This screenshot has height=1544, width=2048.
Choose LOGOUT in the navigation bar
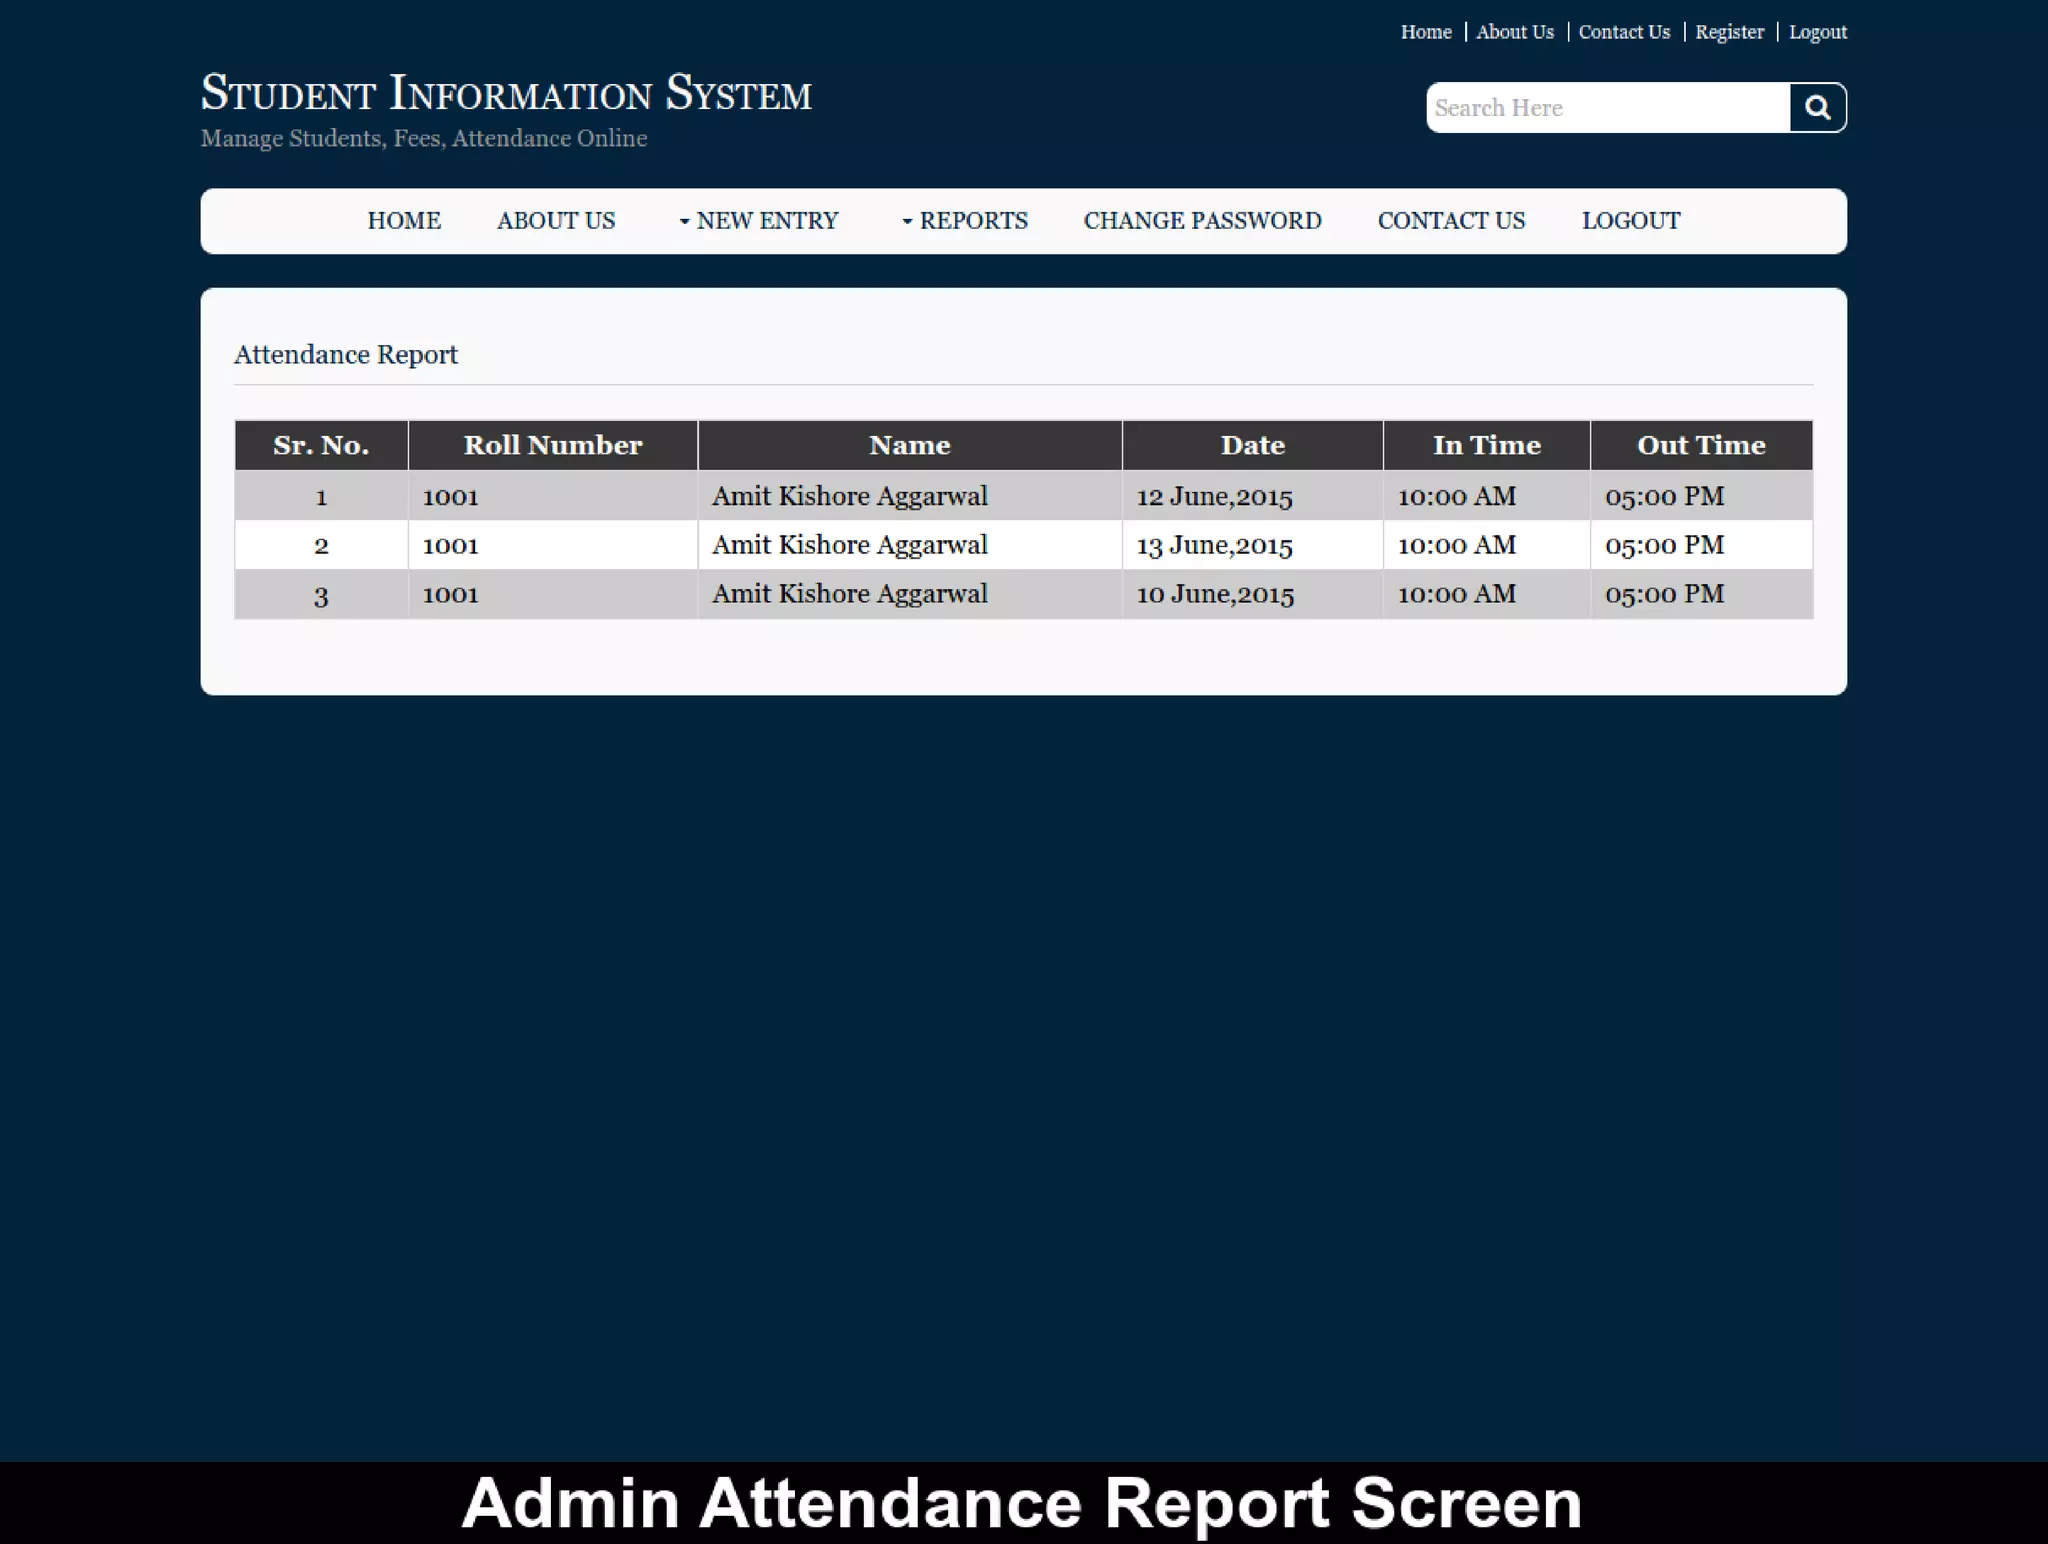pyautogui.click(x=1631, y=221)
